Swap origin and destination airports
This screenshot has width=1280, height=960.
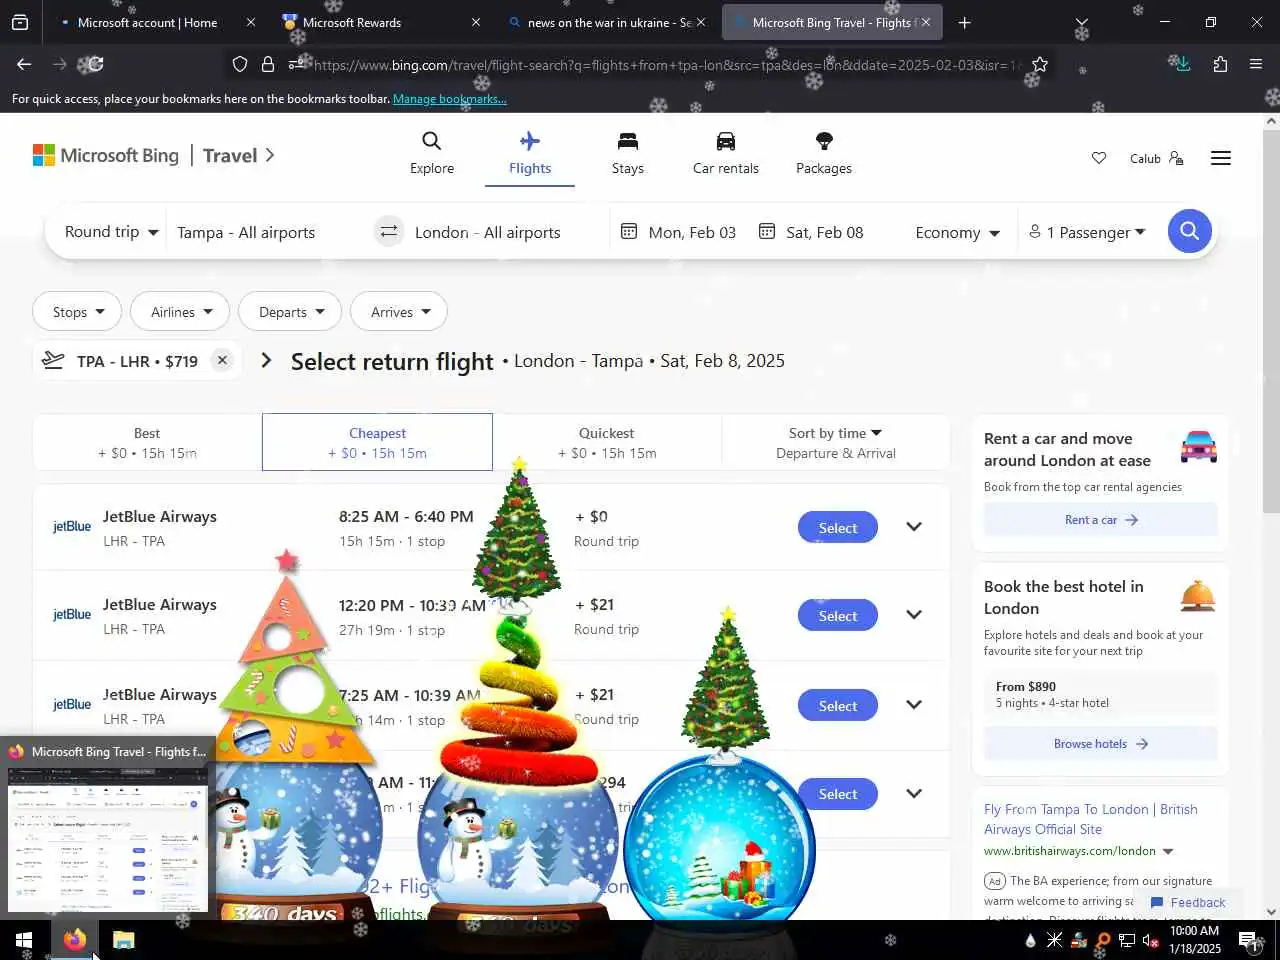click(388, 232)
